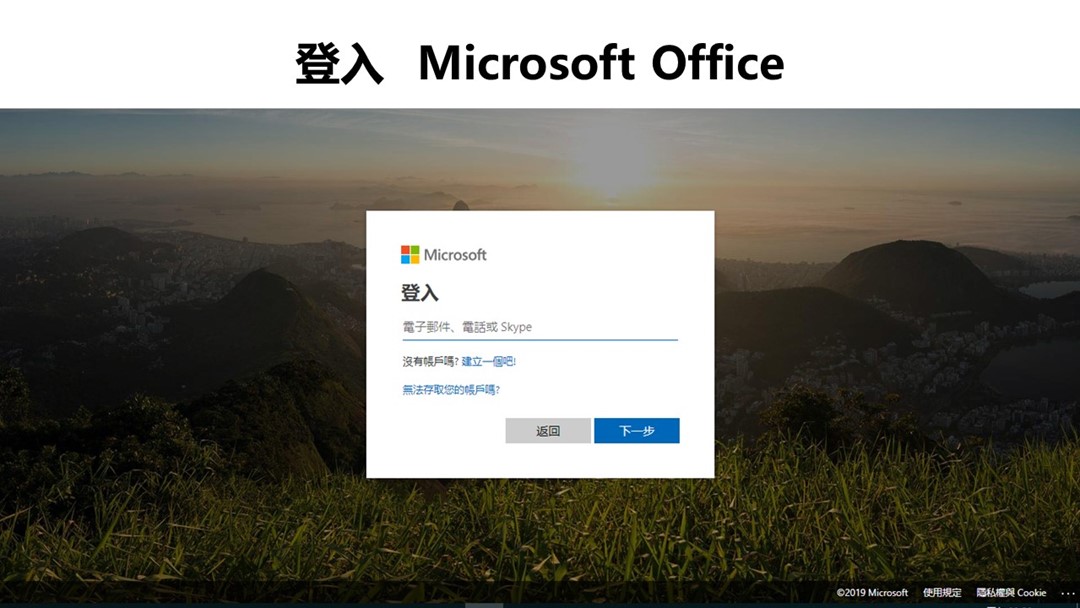The width and height of the screenshot is (1080, 608).
Task: Click the blue underline of the email field
Action: 540,339
